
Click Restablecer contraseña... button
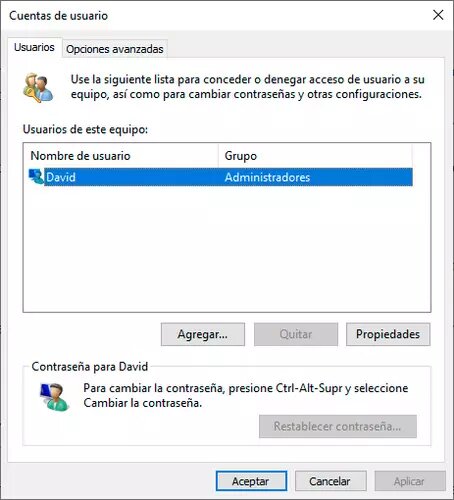pos(338,426)
